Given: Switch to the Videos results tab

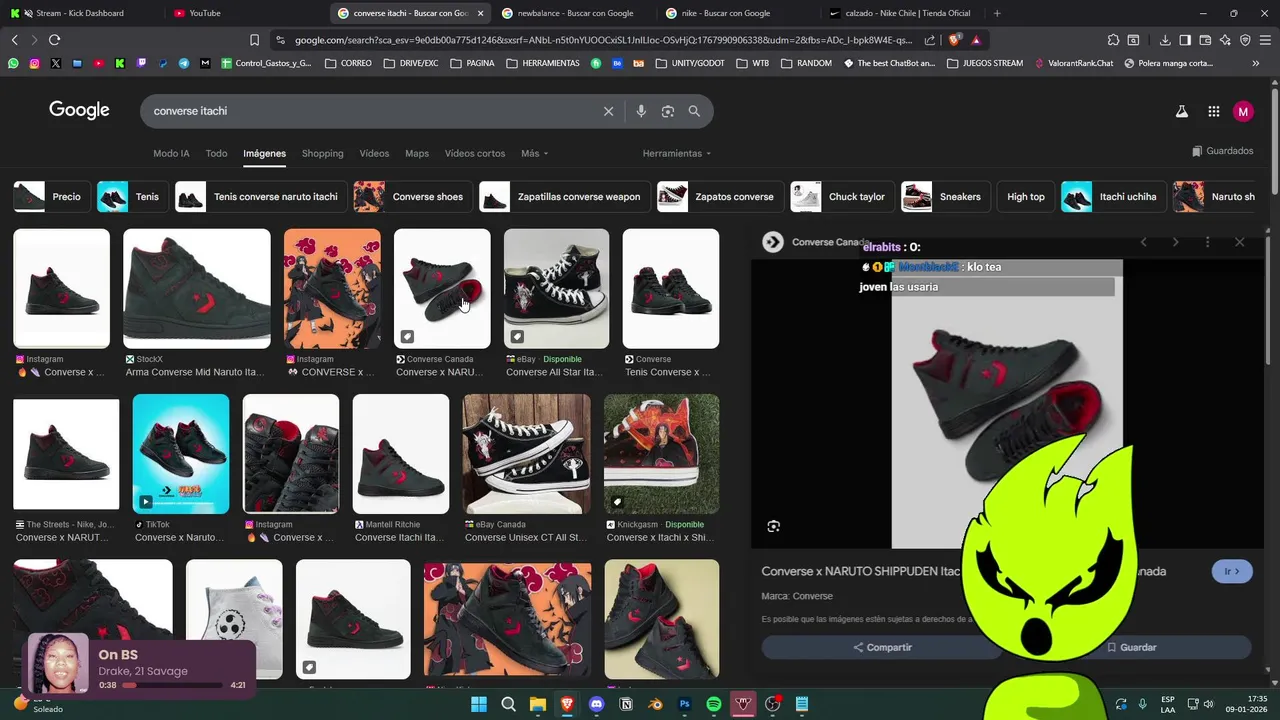Looking at the screenshot, I should pyautogui.click(x=374, y=153).
